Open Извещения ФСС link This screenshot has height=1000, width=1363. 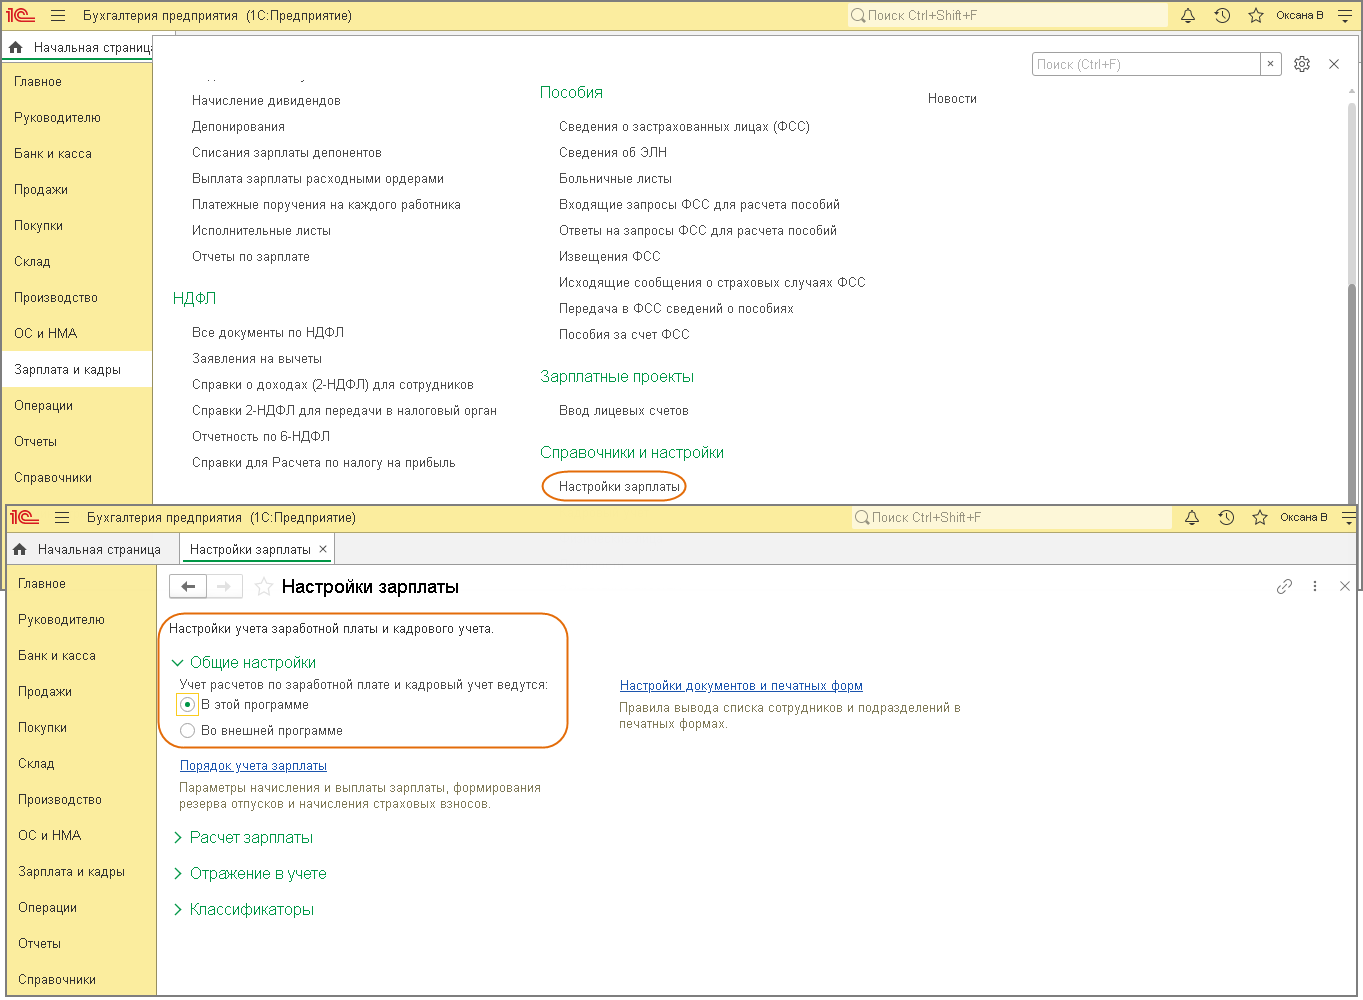(610, 257)
